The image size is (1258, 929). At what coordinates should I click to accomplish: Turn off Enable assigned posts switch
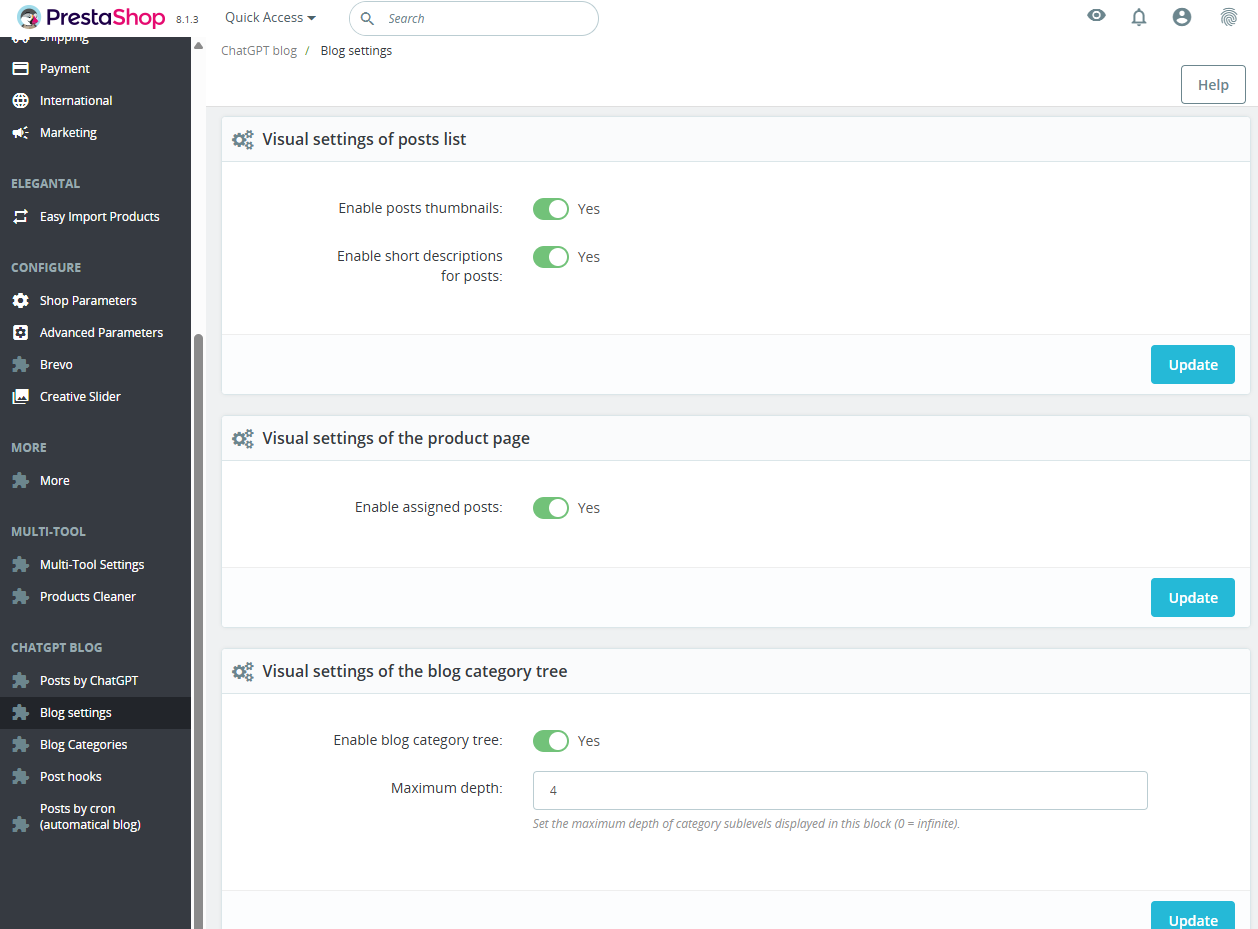point(550,508)
